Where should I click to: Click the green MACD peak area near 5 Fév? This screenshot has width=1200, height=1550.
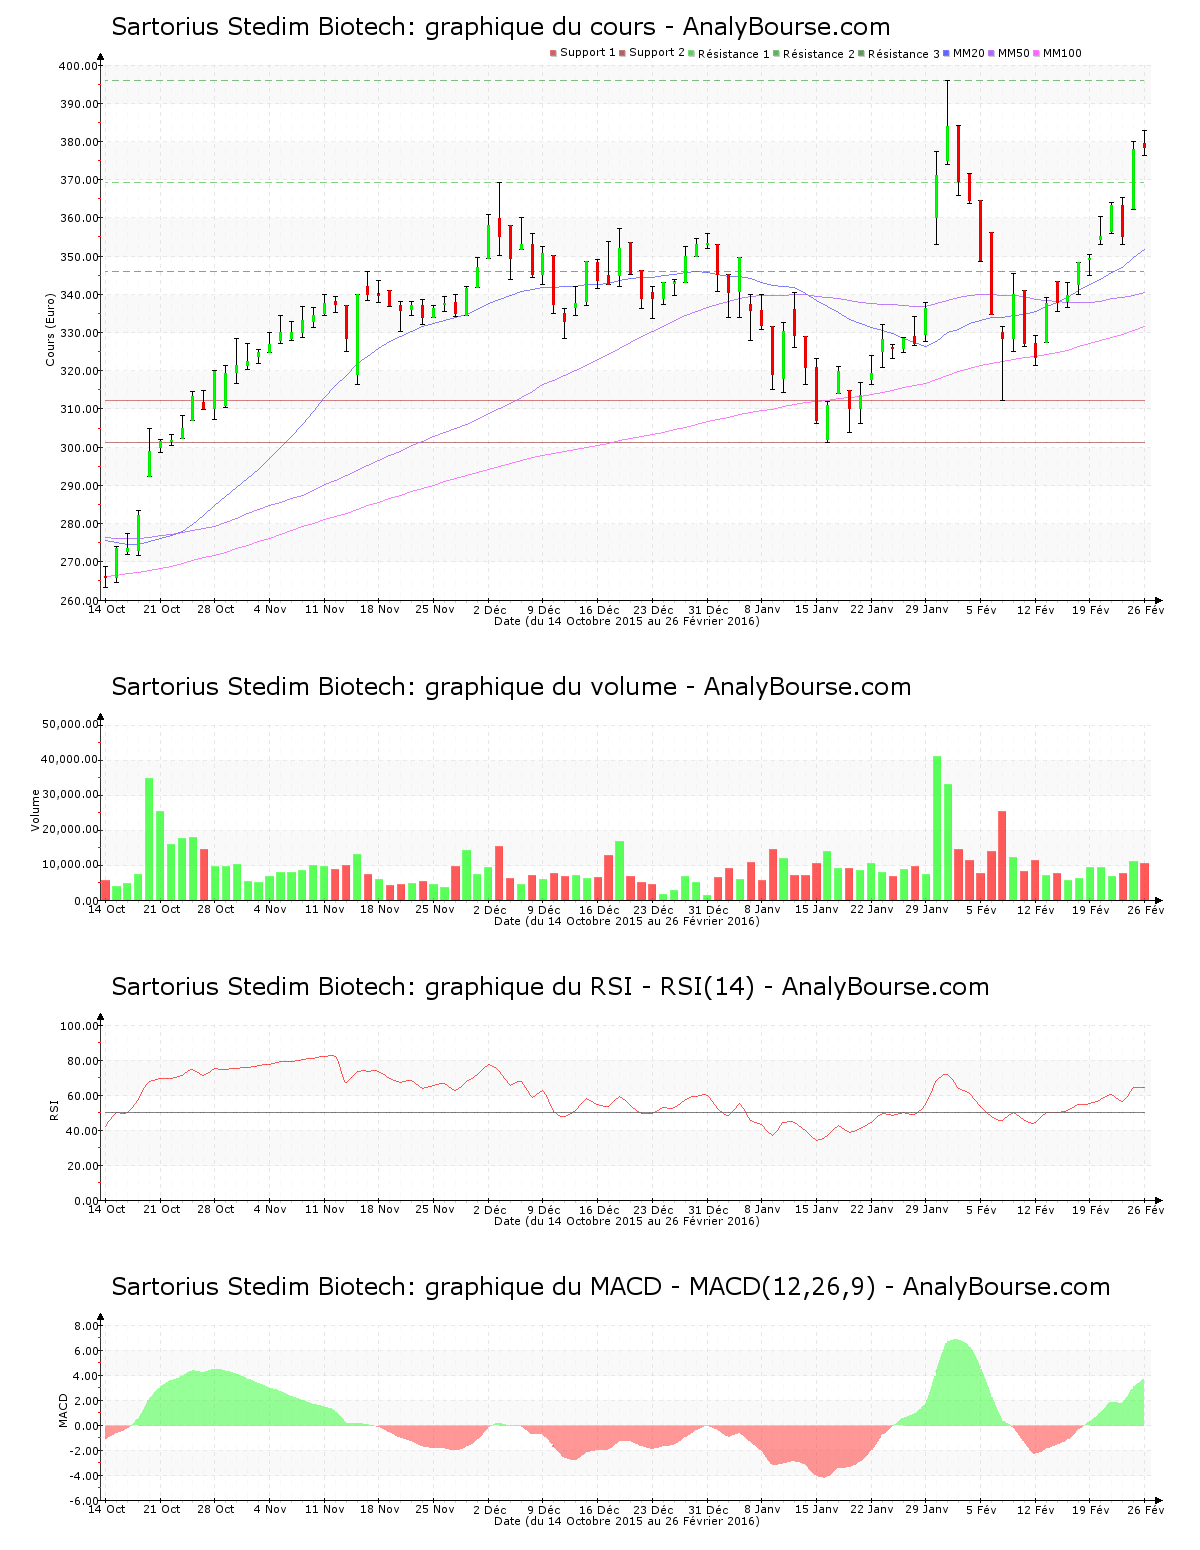[957, 1383]
